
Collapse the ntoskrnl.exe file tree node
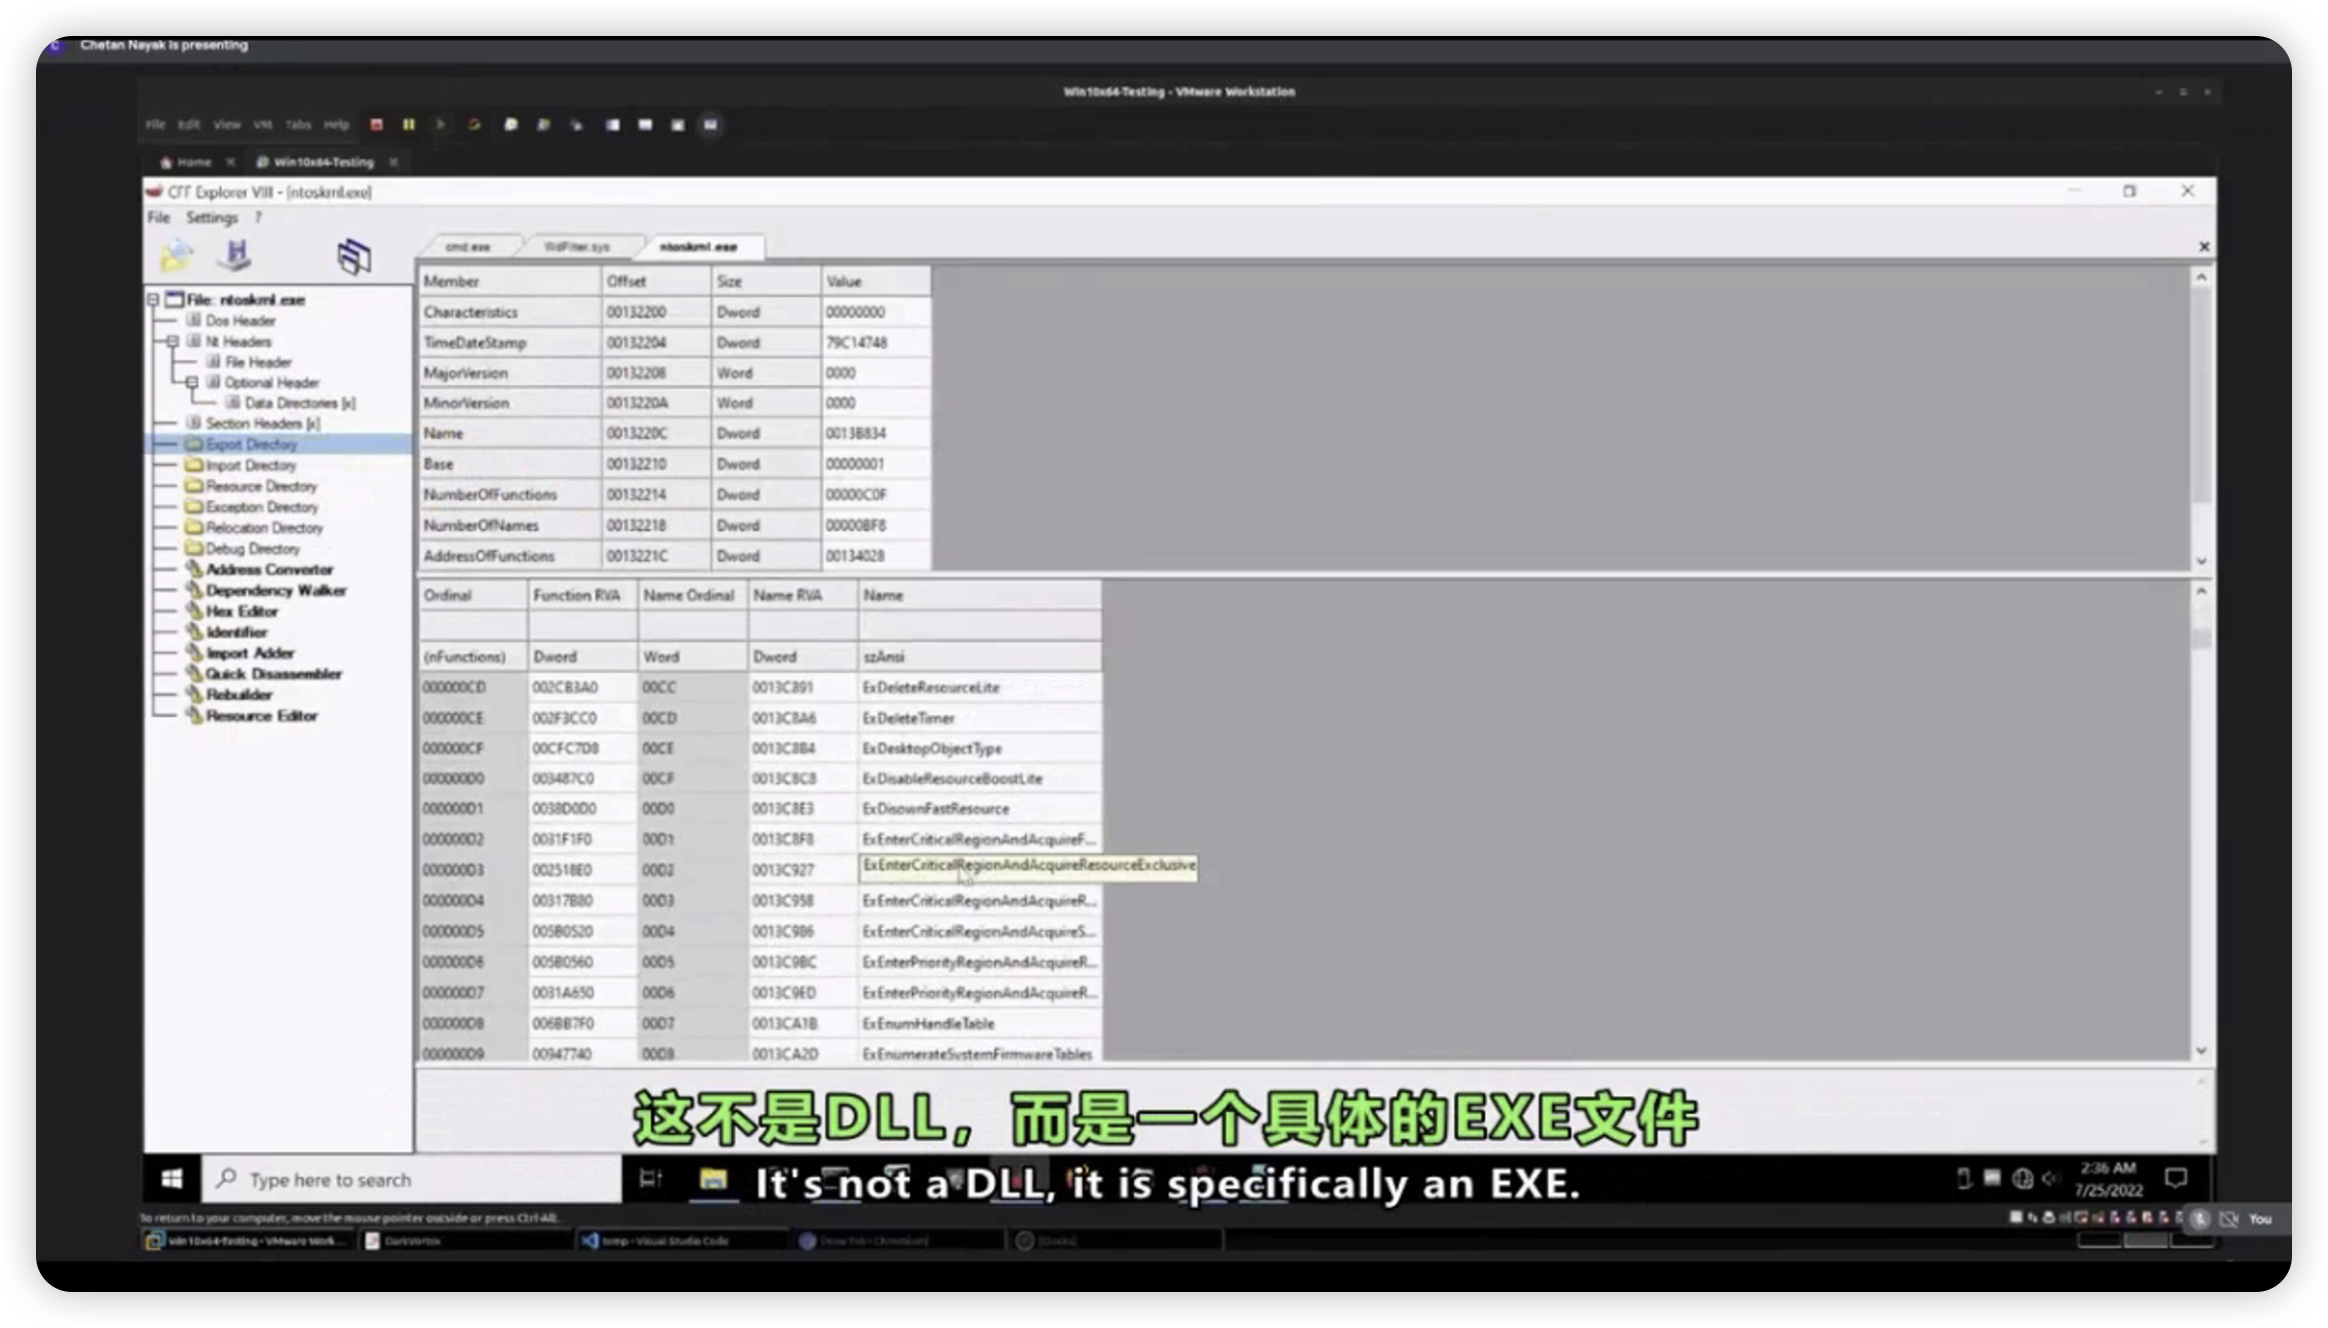tap(154, 300)
